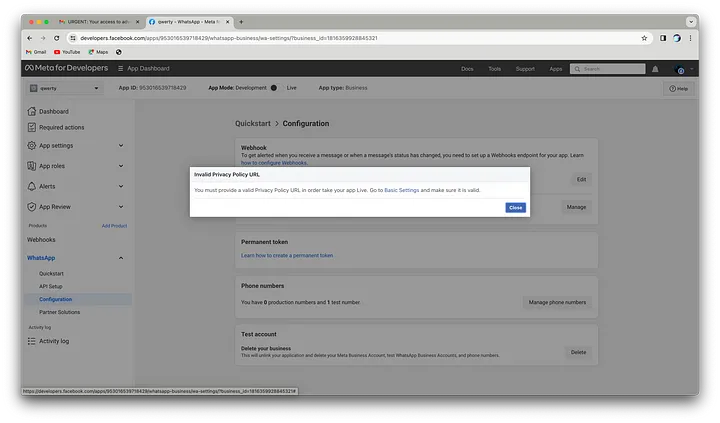Expand the Alerts chevron
This screenshot has width=720, height=423.
pyautogui.click(x=121, y=186)
